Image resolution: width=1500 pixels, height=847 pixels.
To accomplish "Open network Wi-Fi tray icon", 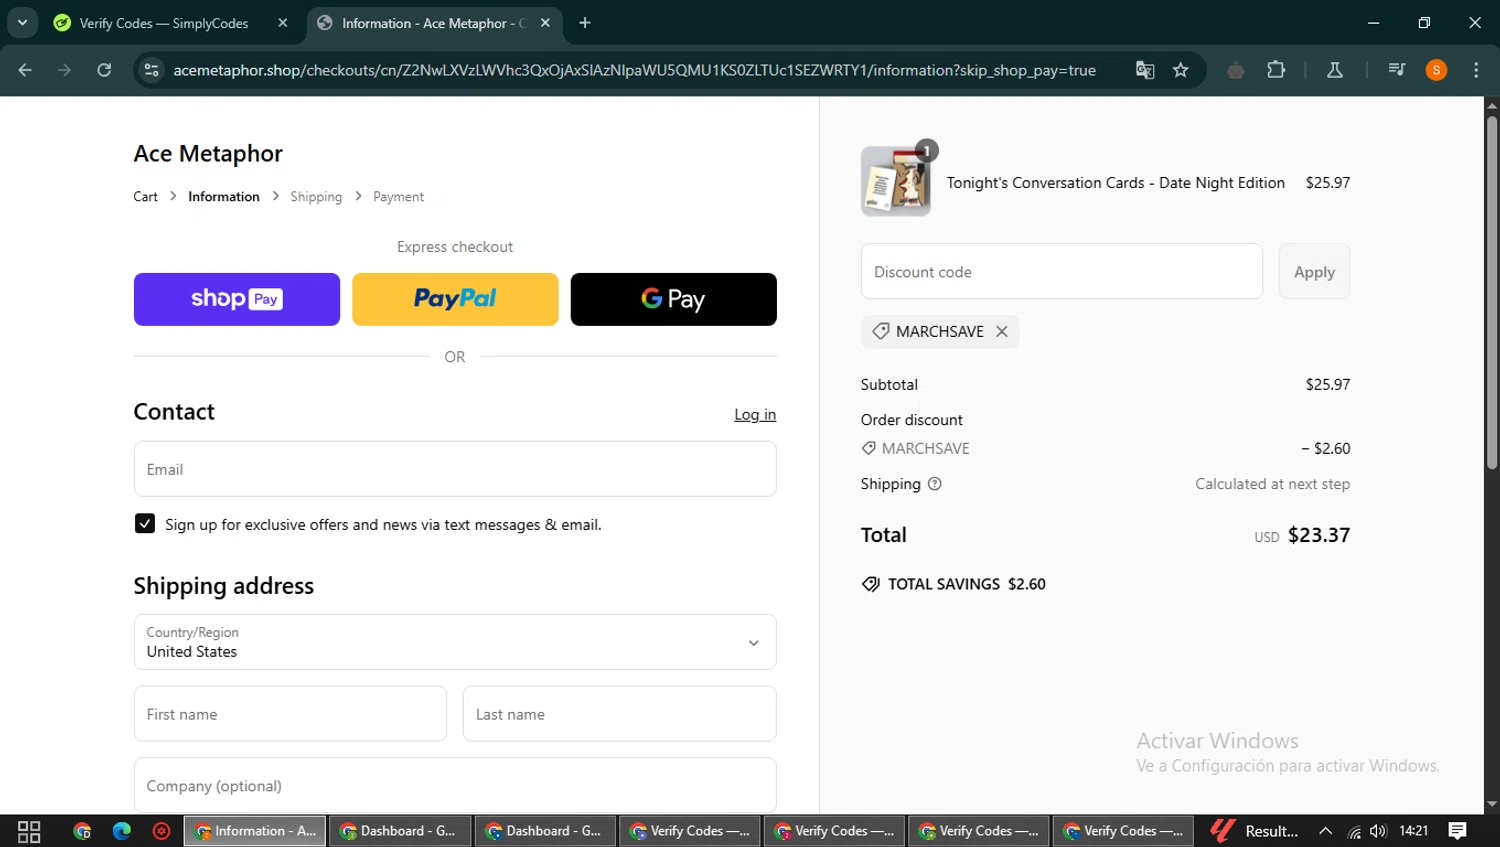I will (1354, 831).
